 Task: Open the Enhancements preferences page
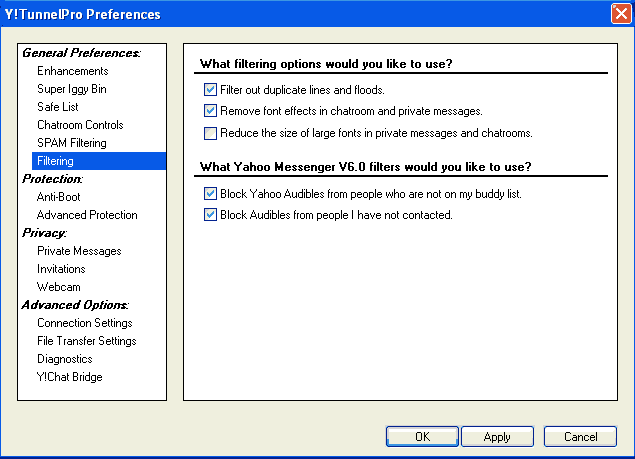click(x=72, y=71)
